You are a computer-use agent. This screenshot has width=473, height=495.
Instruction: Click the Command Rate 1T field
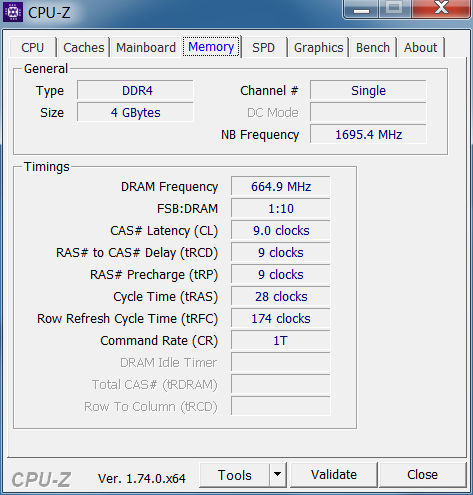point(281,340)
